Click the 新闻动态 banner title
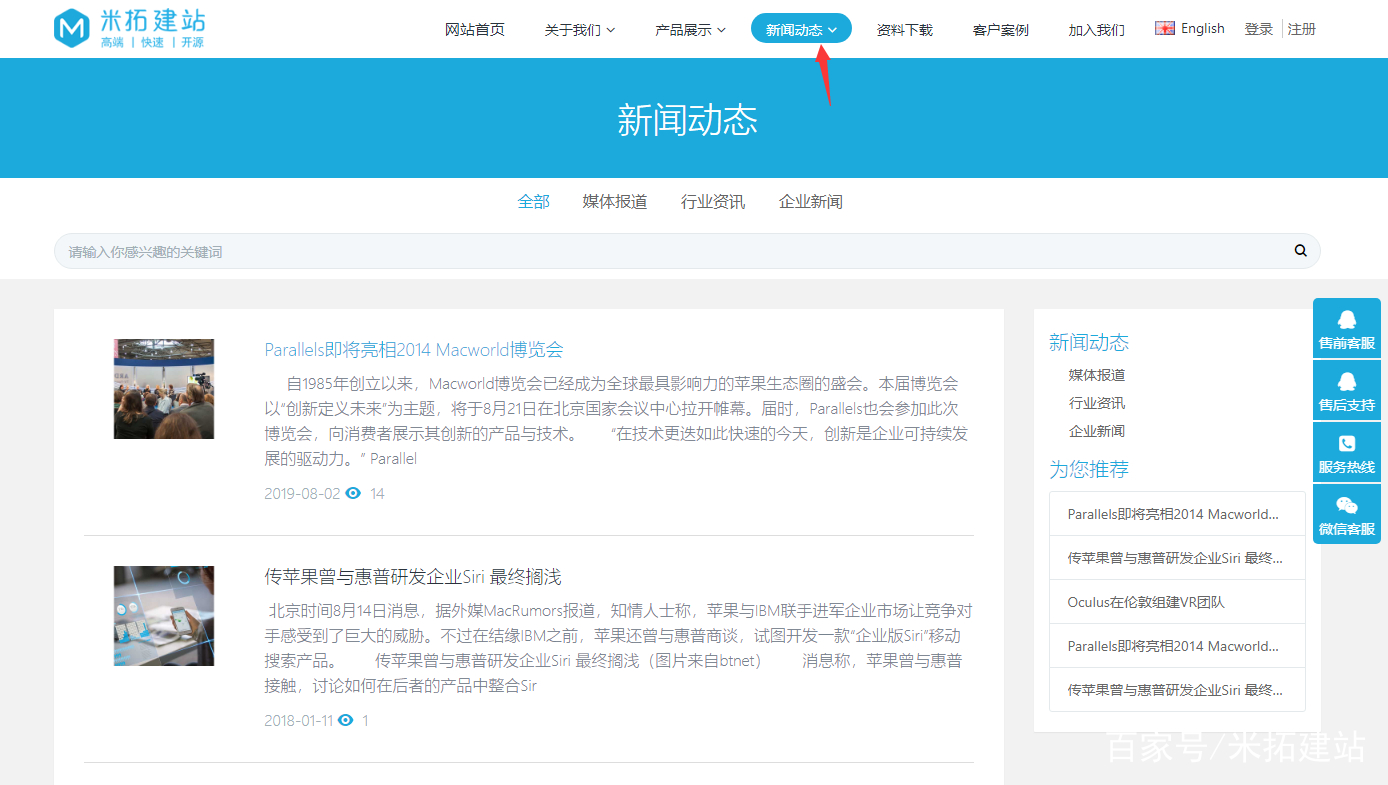 688,120
